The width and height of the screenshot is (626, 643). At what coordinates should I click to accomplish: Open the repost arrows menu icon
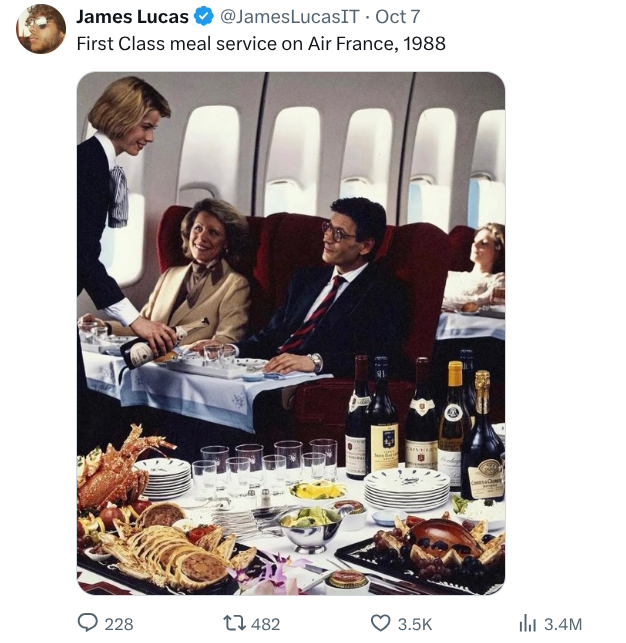[234, 623]
